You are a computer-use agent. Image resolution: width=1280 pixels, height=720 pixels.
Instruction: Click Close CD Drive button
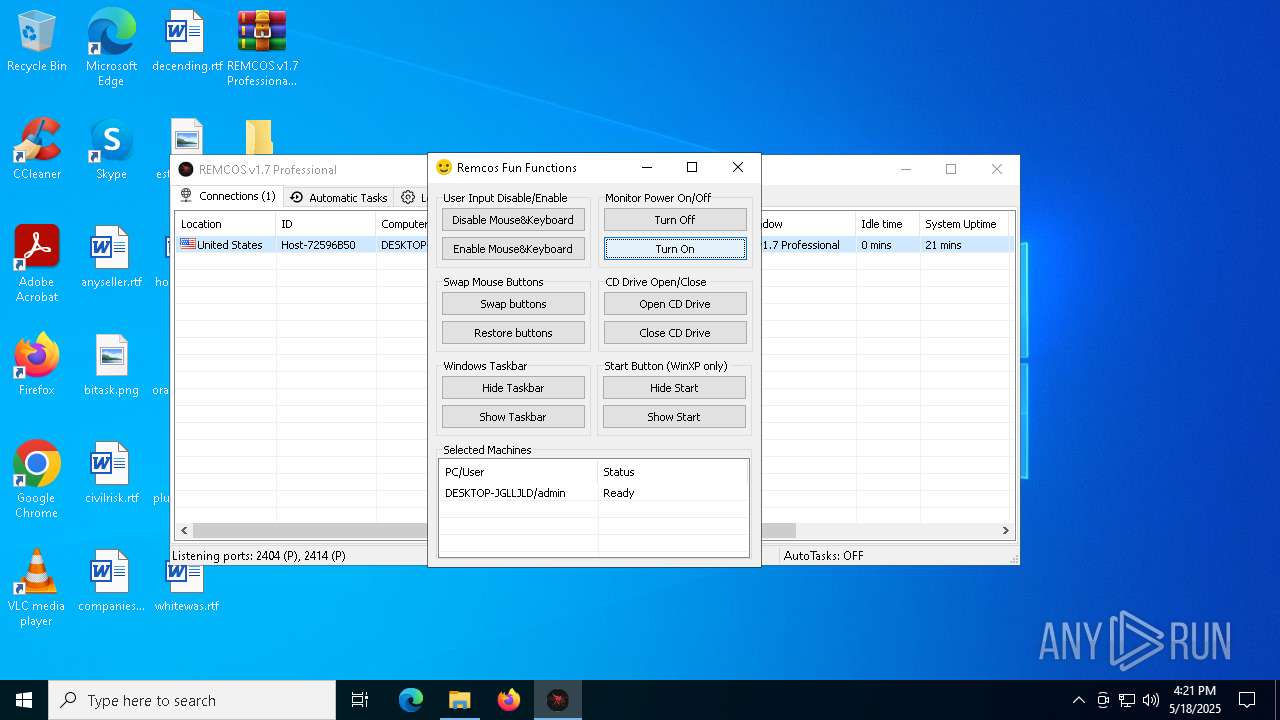point(675,333)
